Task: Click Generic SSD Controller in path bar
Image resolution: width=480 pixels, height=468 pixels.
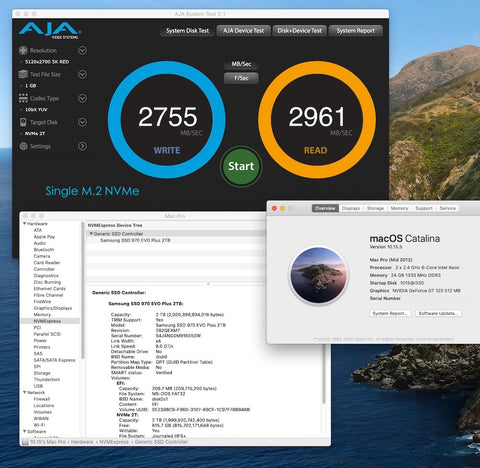Action: pyautogui.click(x=161, y=442)
